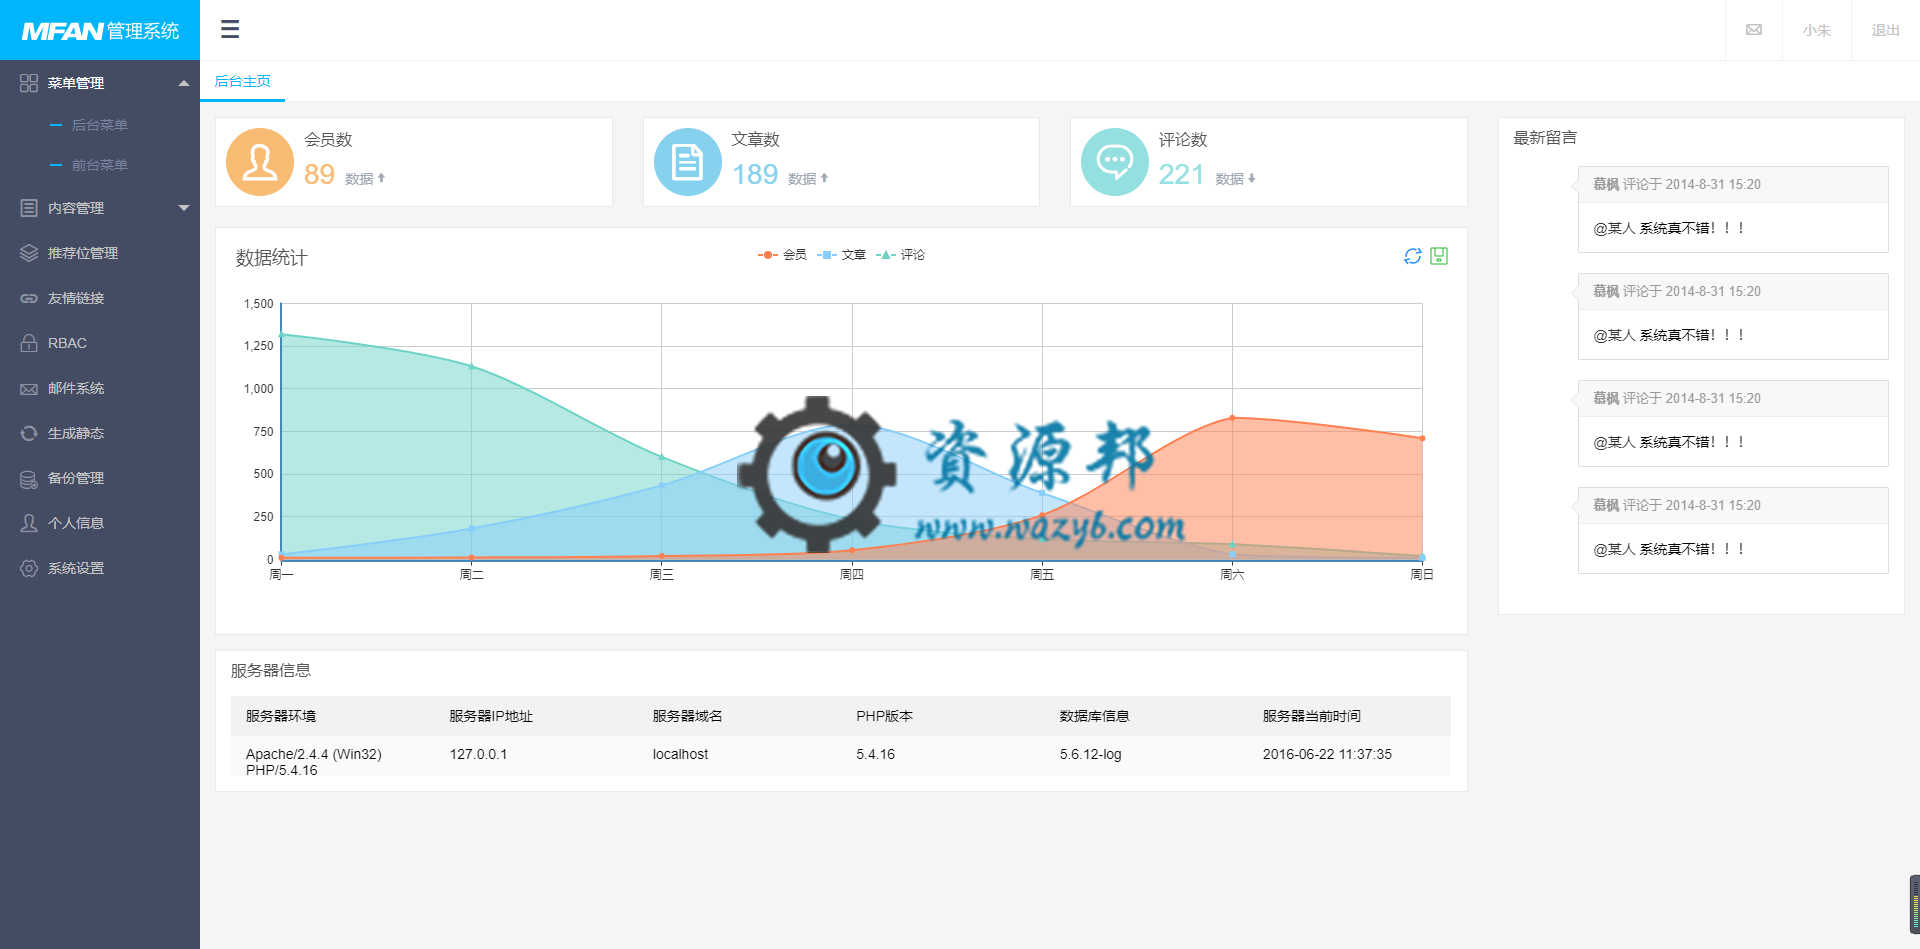Screen dimensions: 1920x949
Task: Click the 服务器信息 section heading
Action: 271,670
